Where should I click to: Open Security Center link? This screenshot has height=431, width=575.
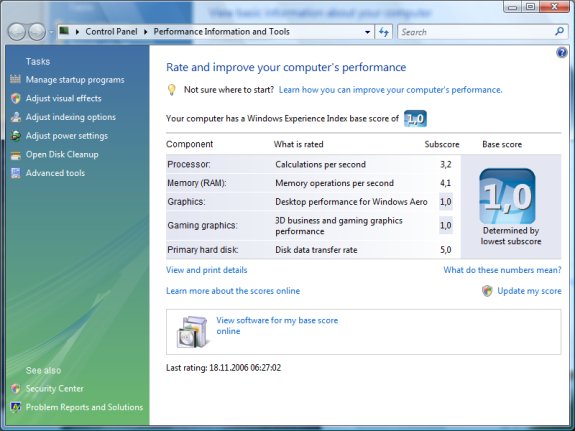[54, 389]
